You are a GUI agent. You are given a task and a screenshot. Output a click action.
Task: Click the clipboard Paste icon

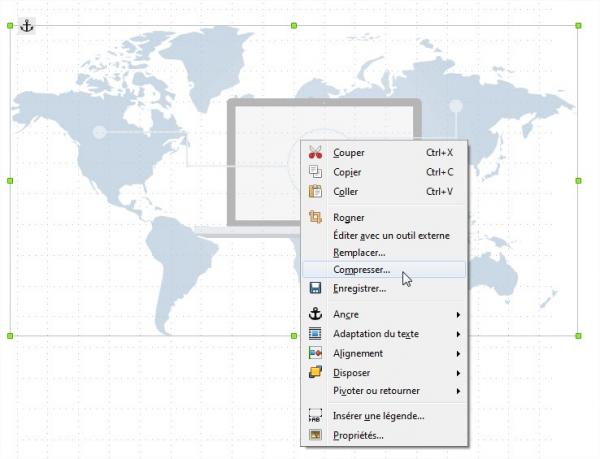(x=315, y=191)
